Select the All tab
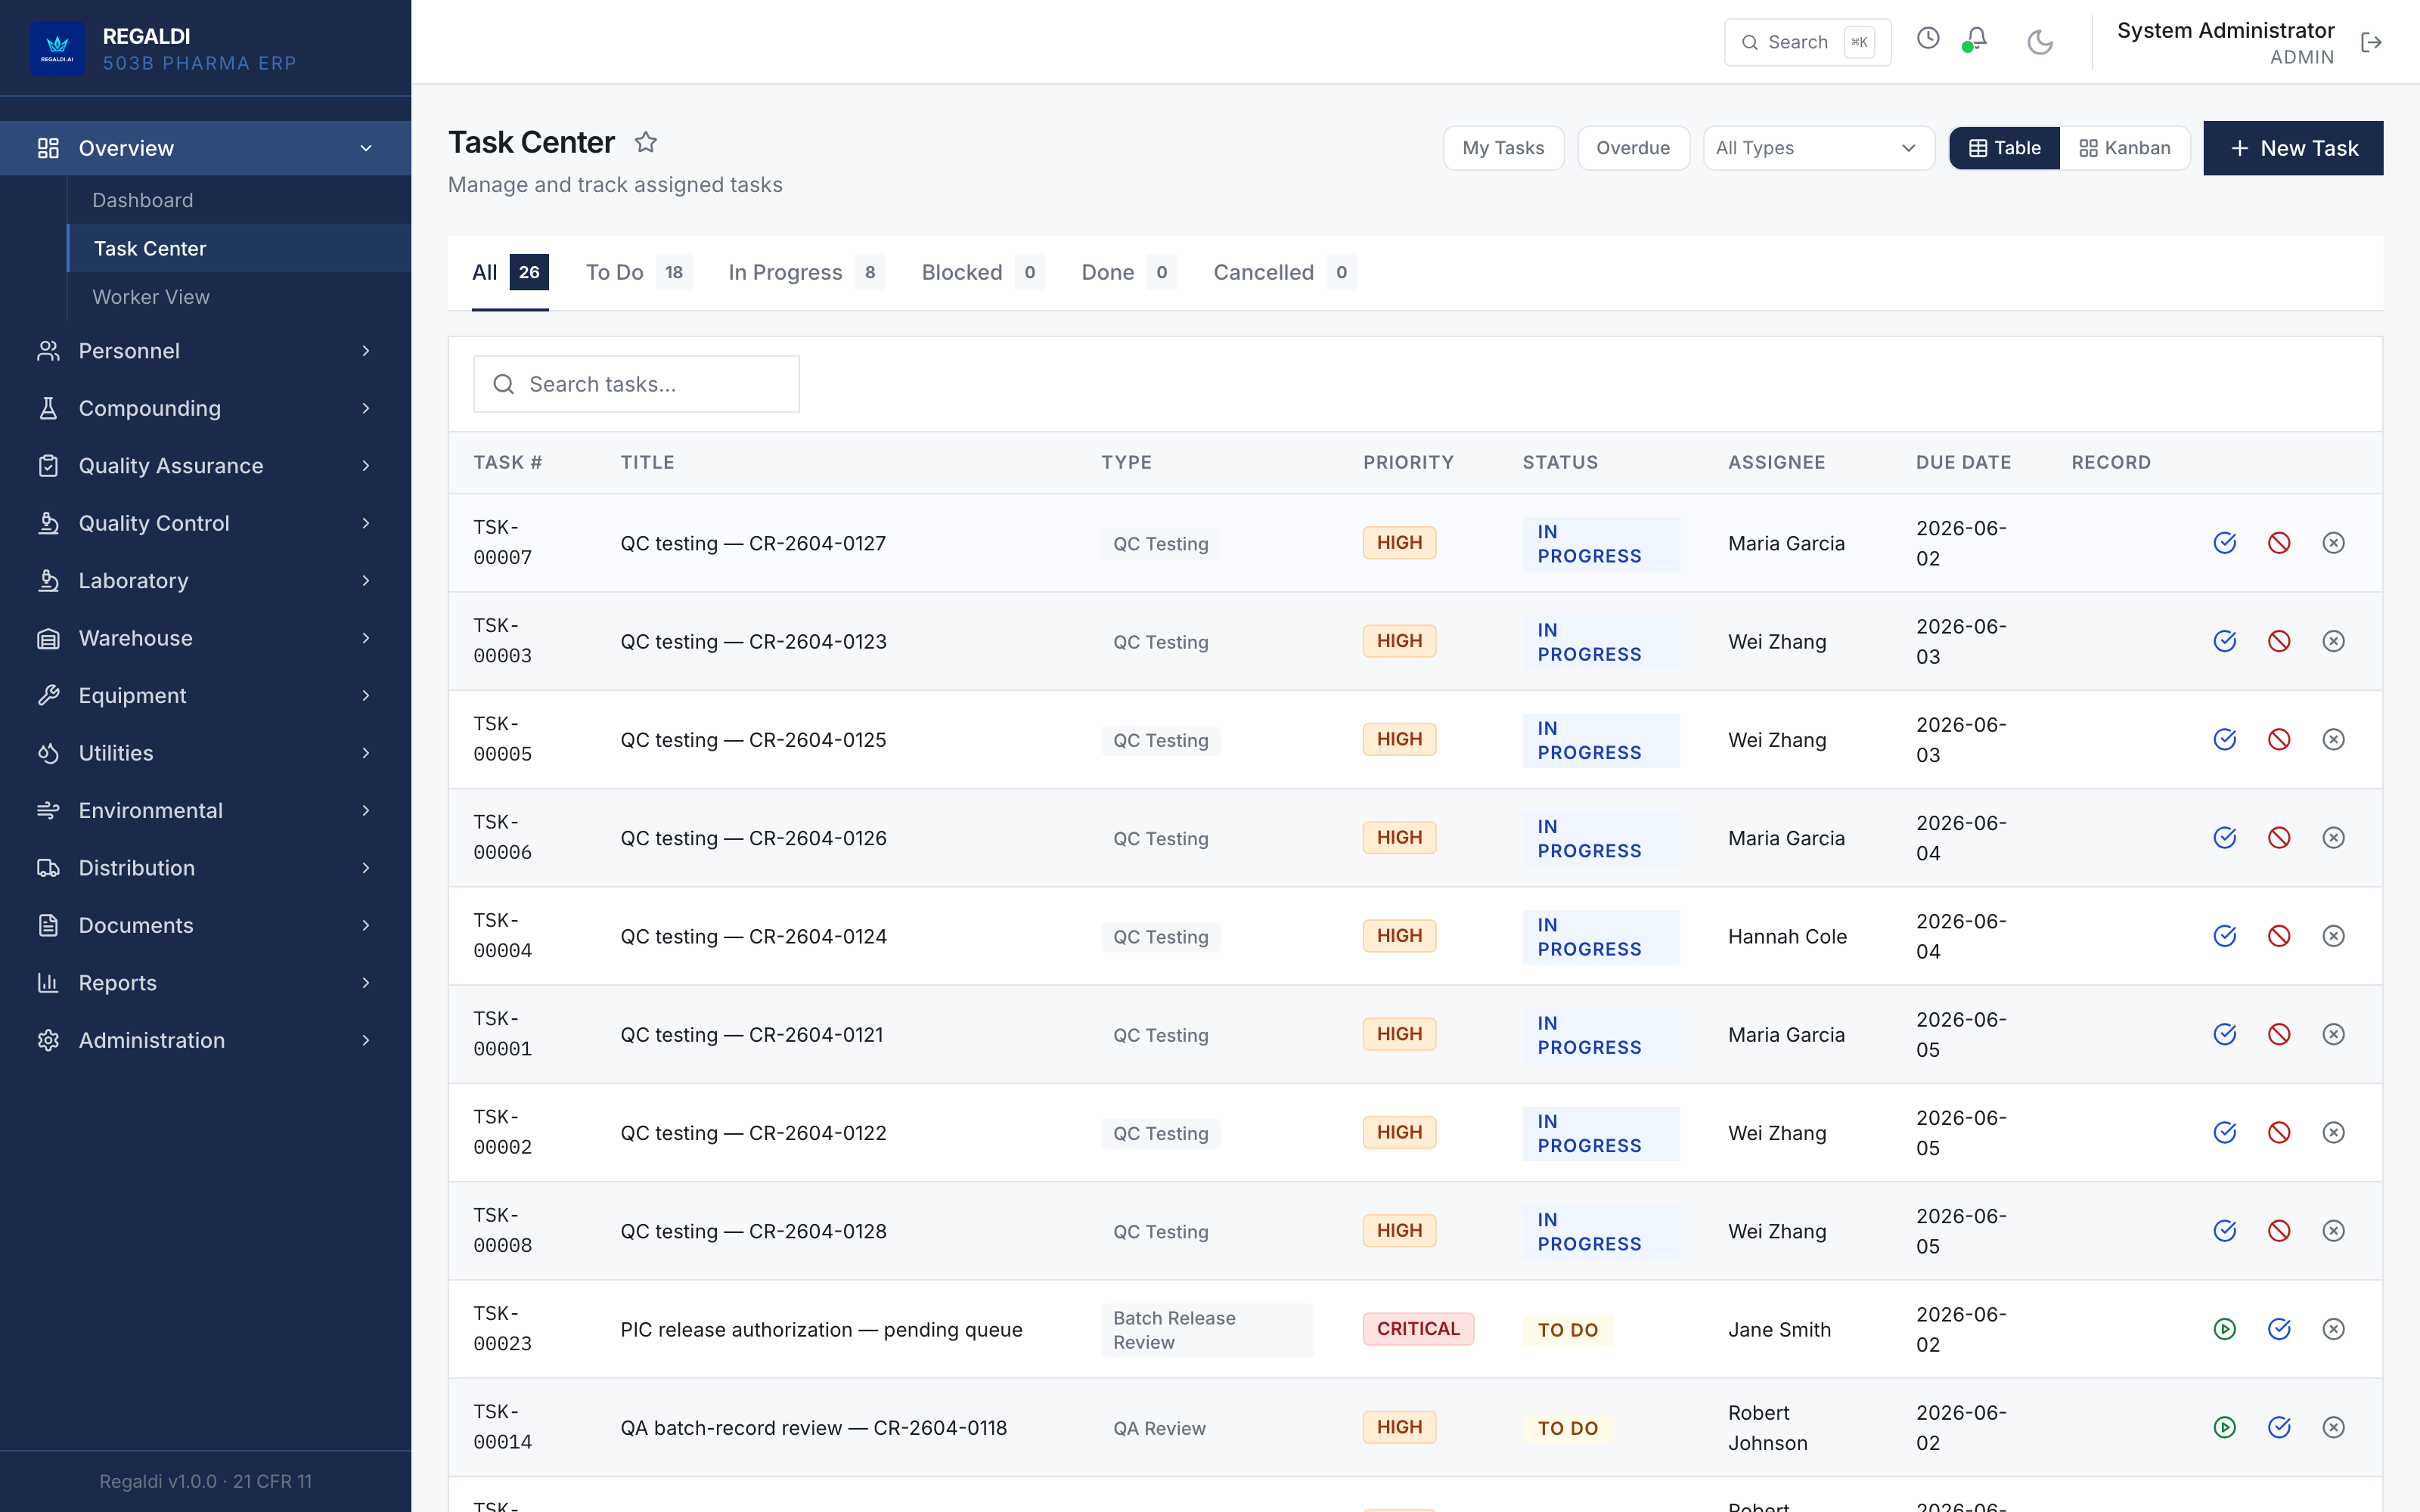2420x1512 pixels. click(x=510, y=272)
